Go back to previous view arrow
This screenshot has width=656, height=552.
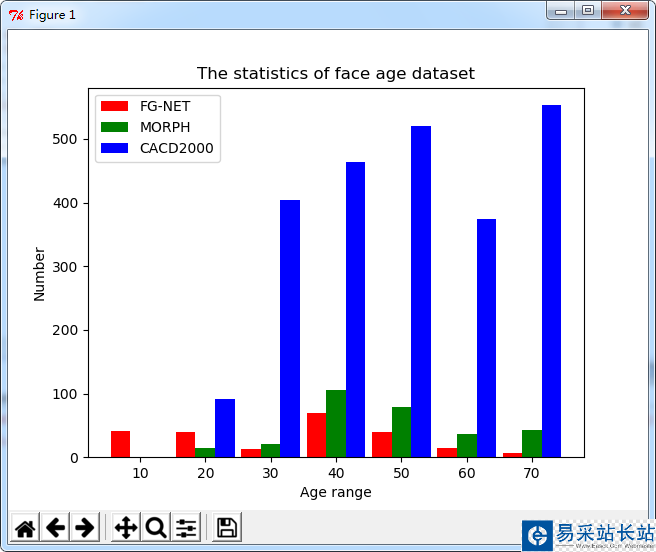click(x=55, y=527)
